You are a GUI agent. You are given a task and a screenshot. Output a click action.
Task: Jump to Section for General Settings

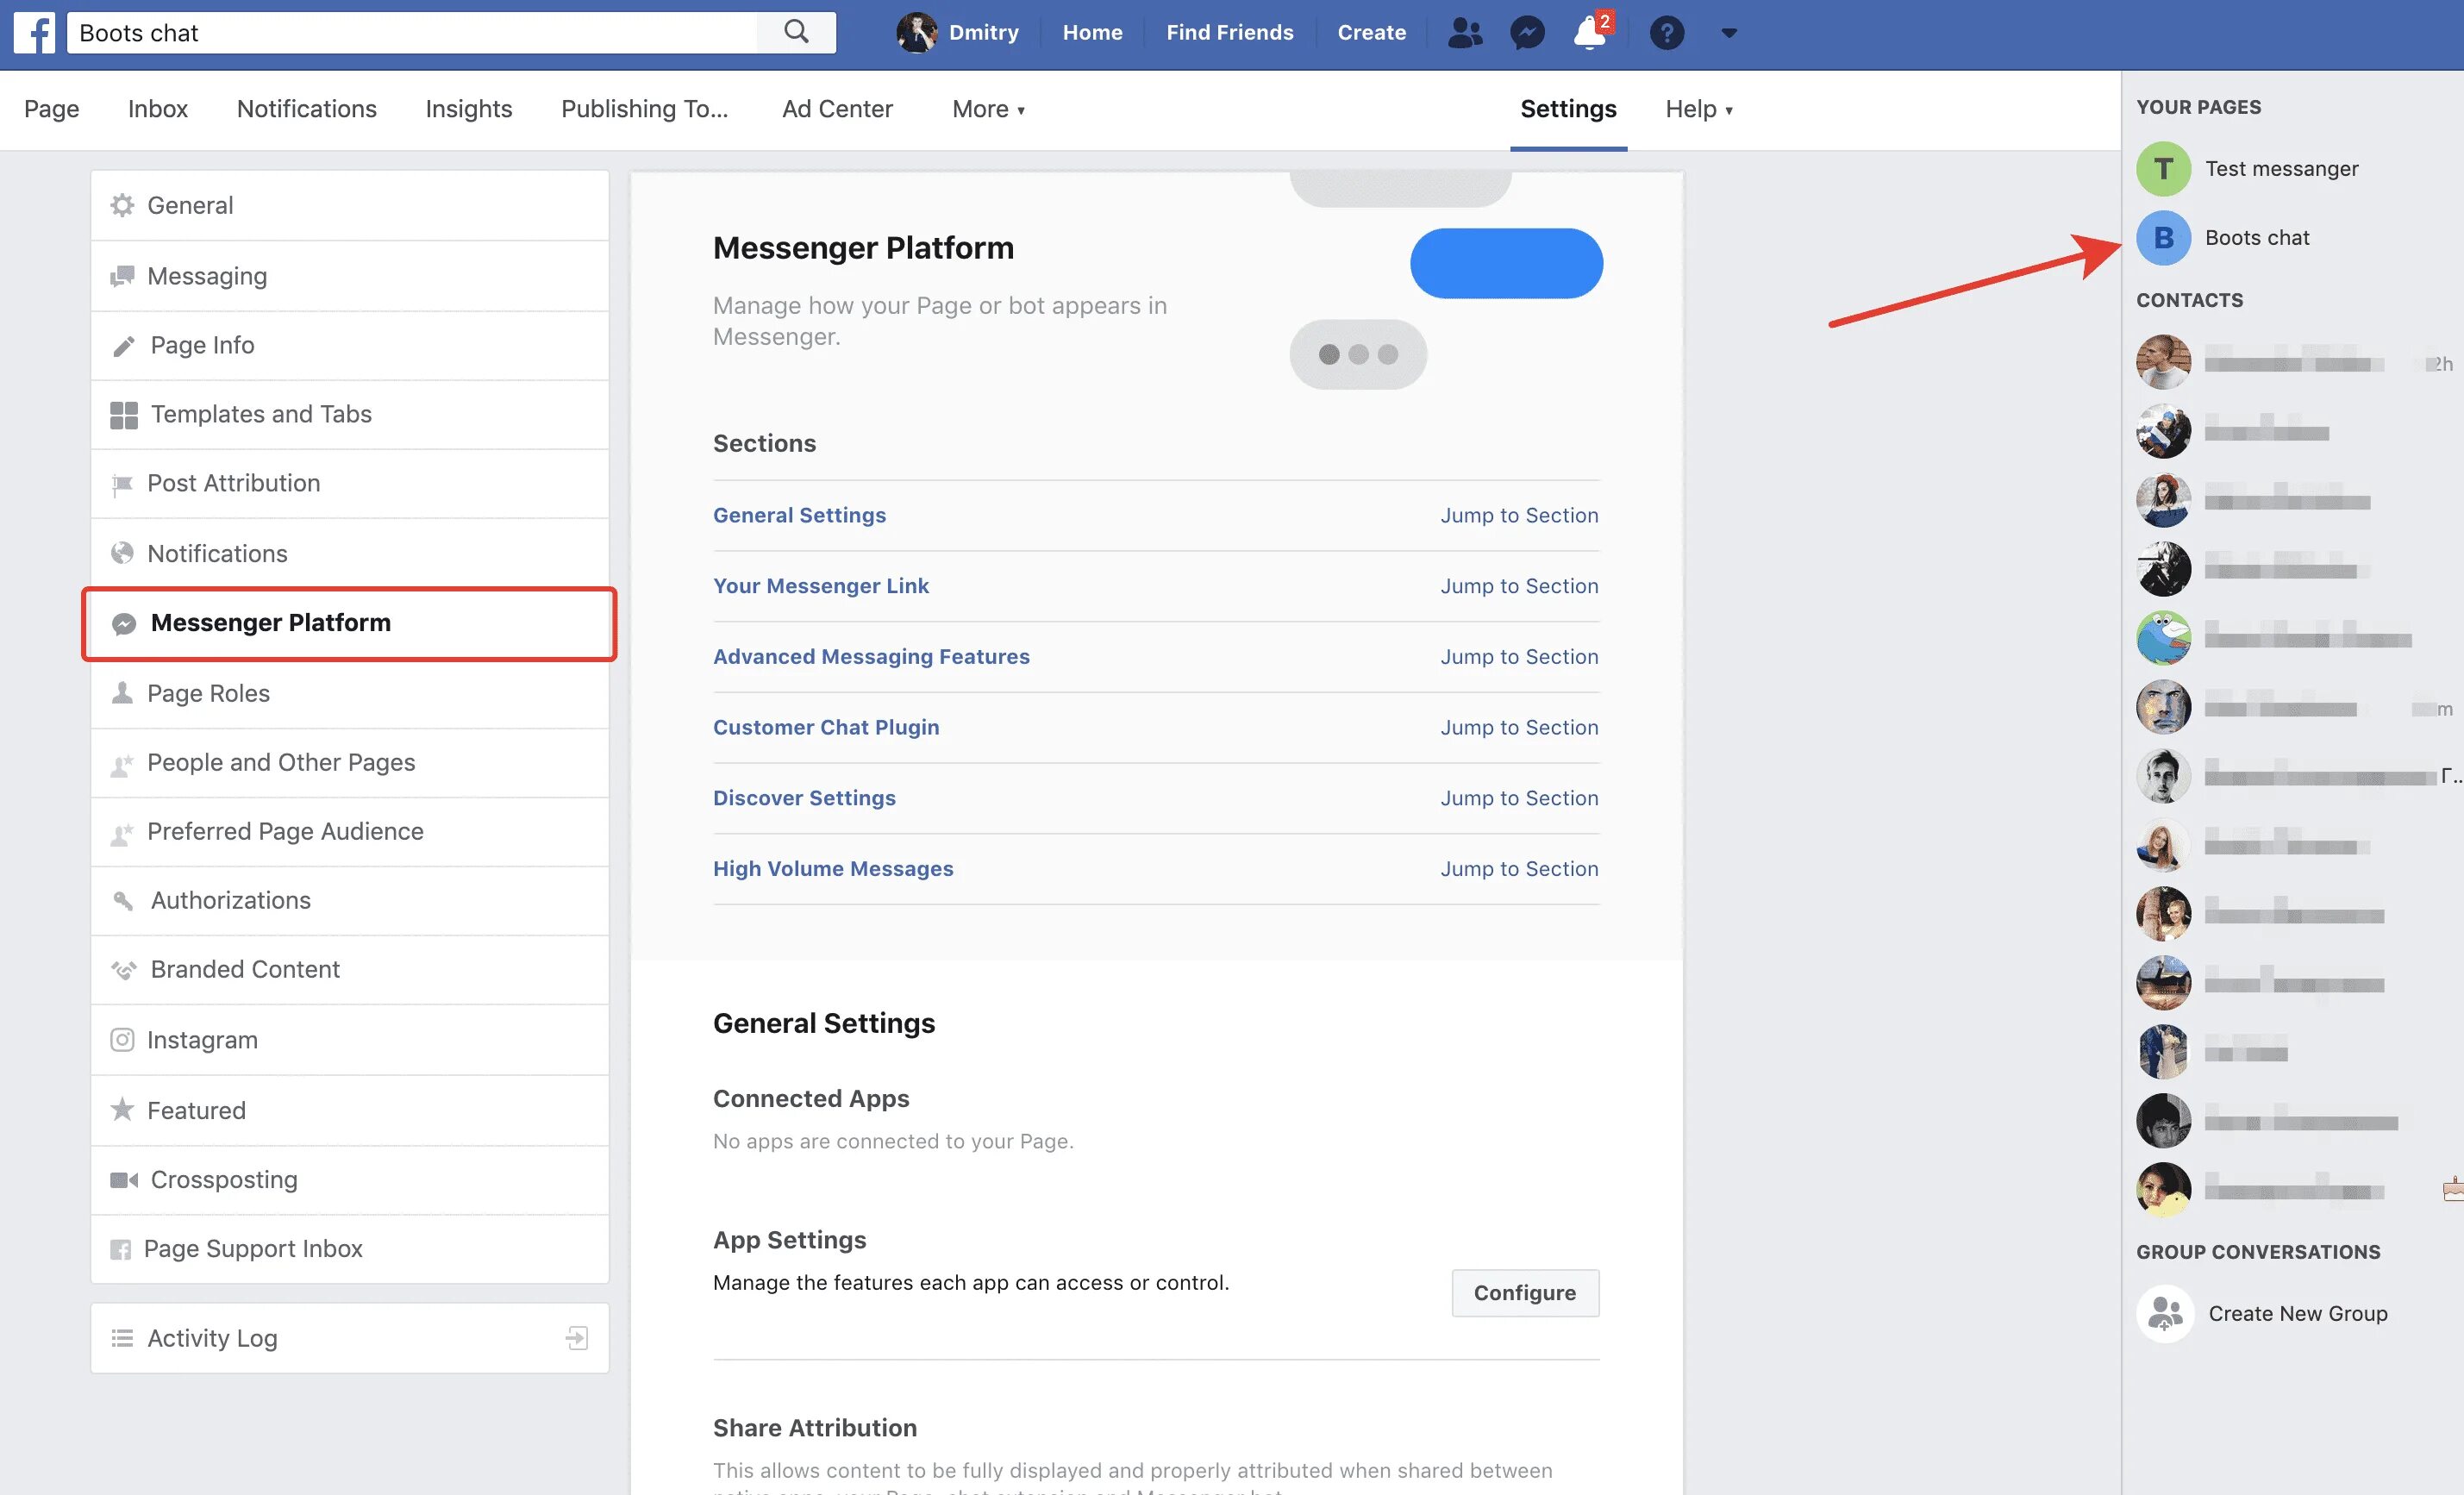coord(1519,515)
